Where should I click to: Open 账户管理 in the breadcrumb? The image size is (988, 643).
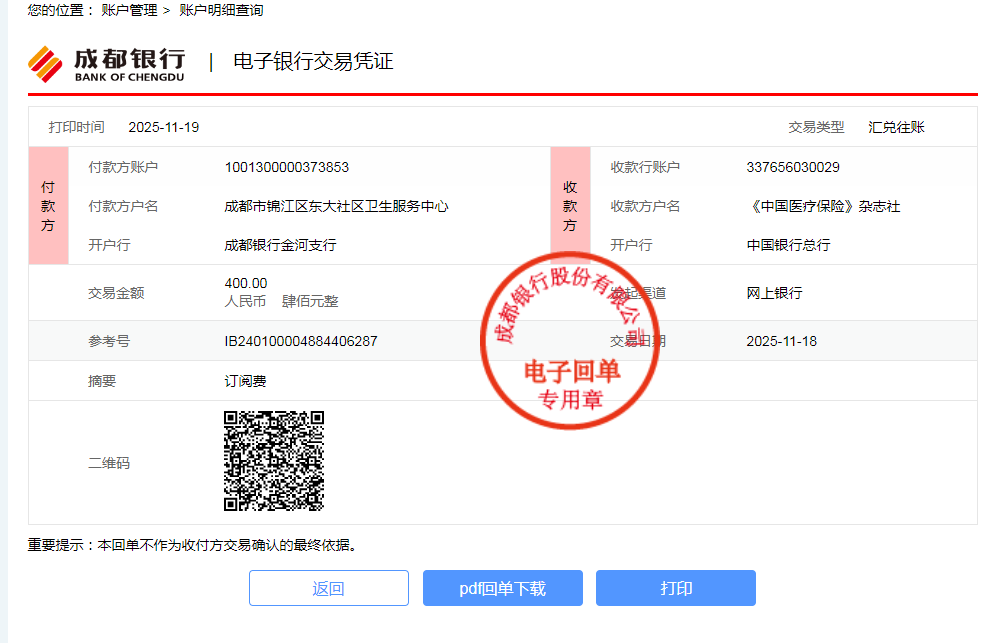coord(129,10)
